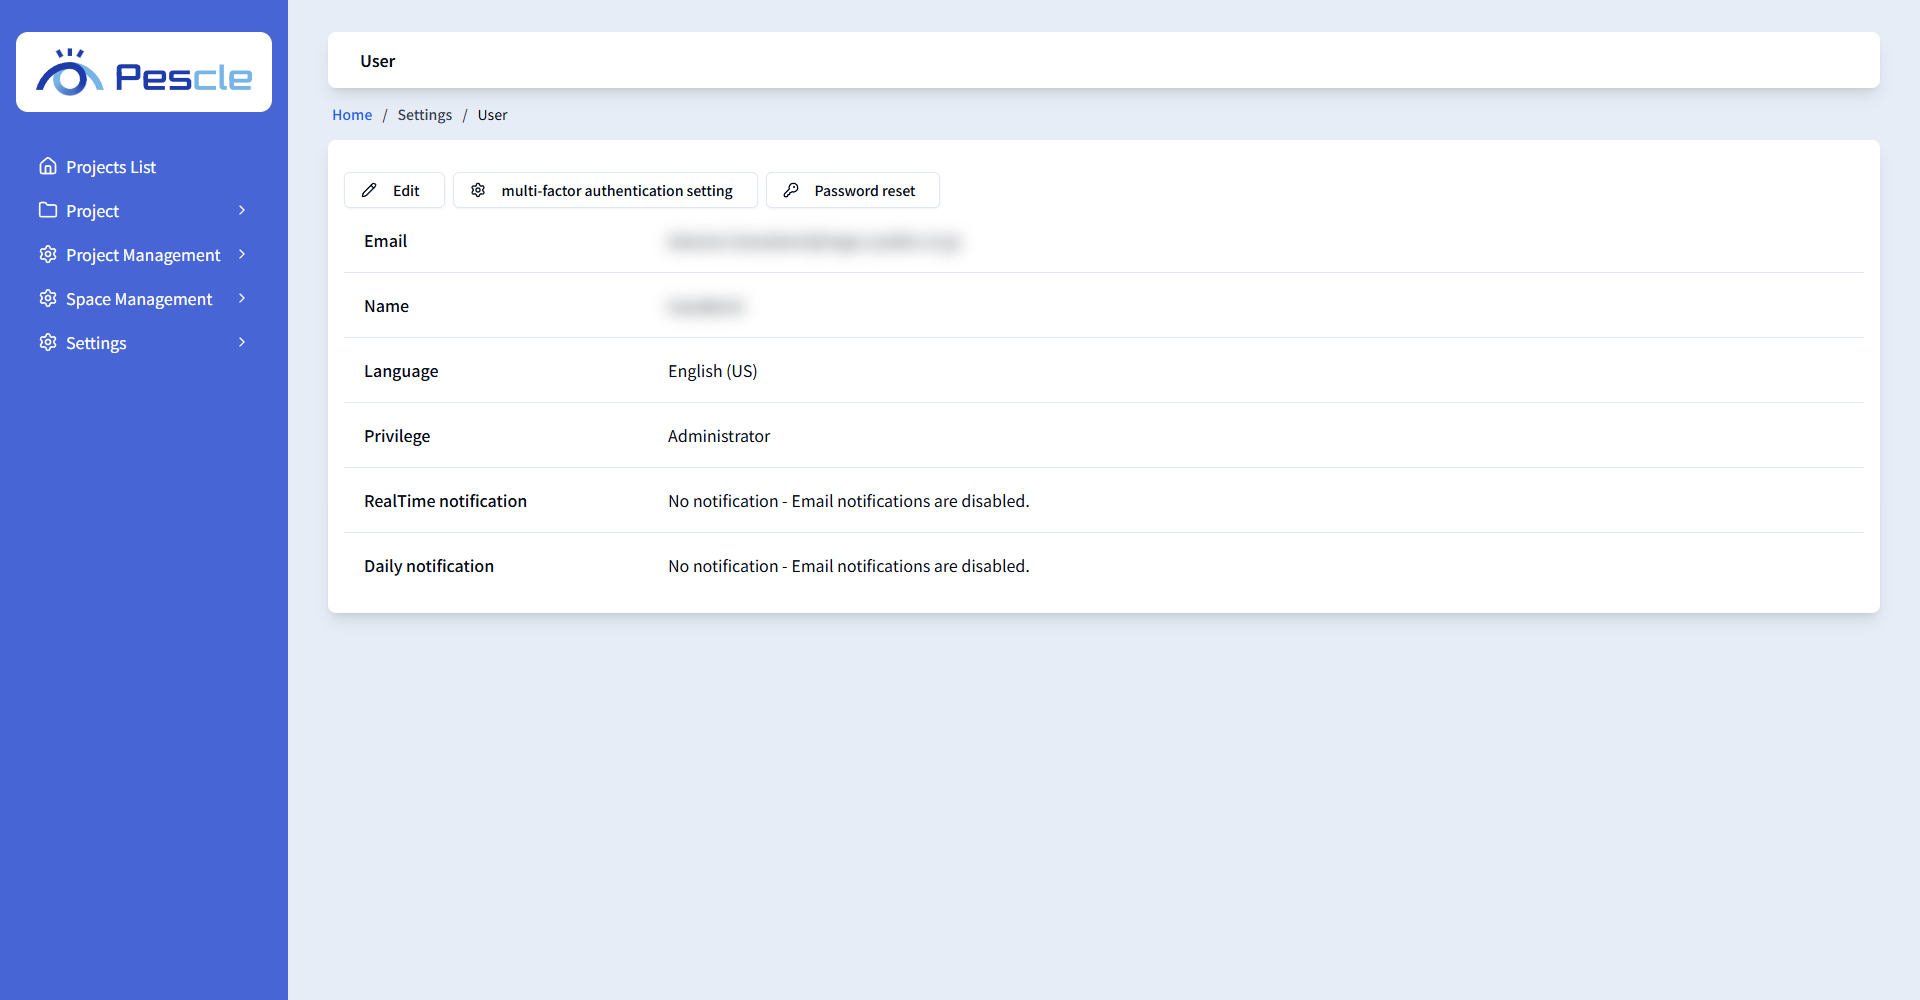Open the multi-factor authentication setting

(605, 190)
